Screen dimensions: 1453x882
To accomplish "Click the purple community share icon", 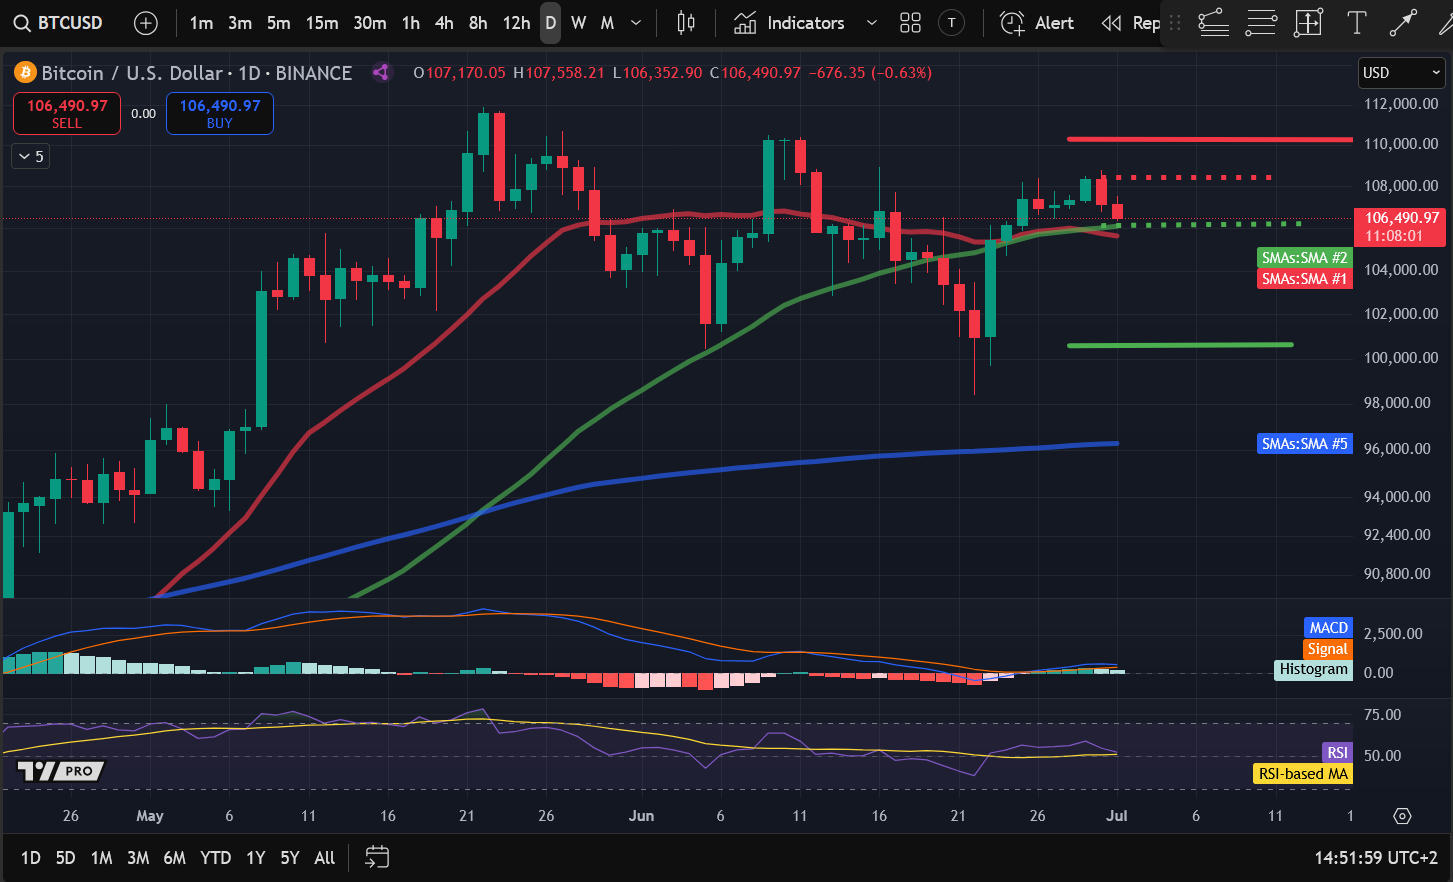I will coord(380,72).
